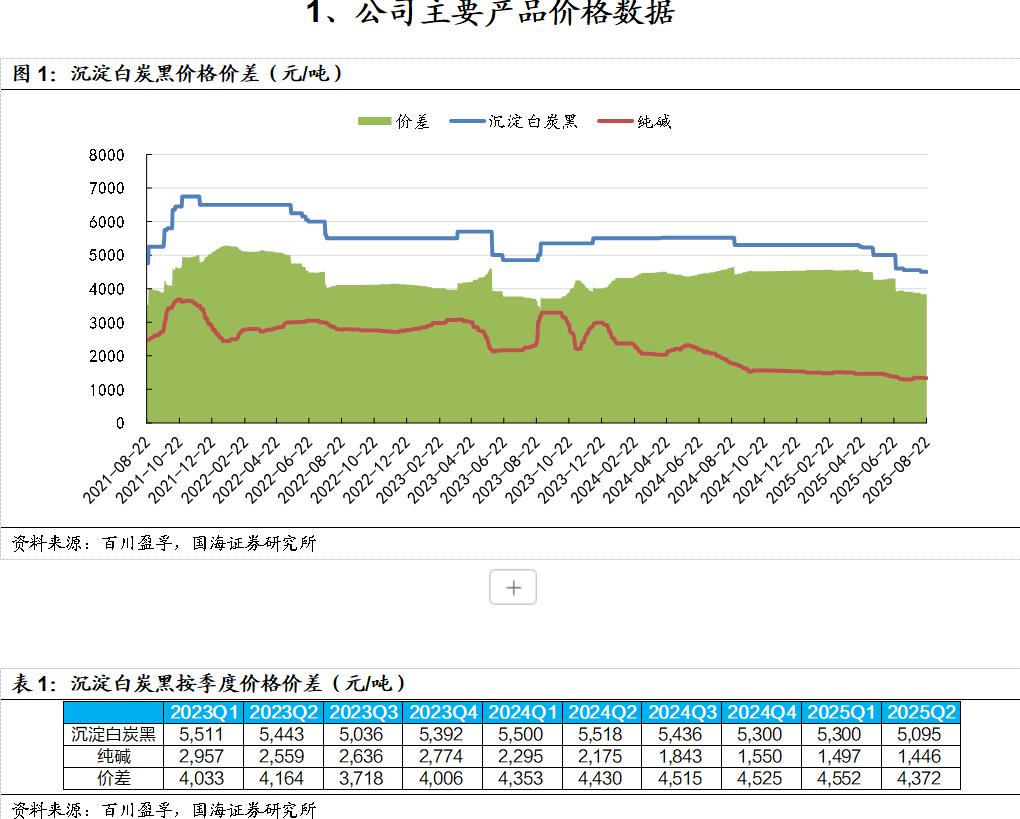
Task: Click the red 纯碱 legend line
Action: (615, 122)
